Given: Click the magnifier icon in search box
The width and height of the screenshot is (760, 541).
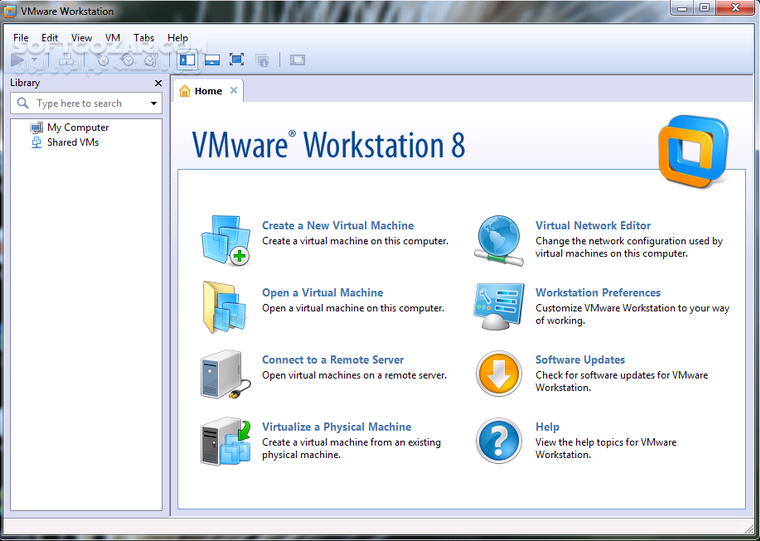Looking at the screenshot, I should click(x=22, y=103).
